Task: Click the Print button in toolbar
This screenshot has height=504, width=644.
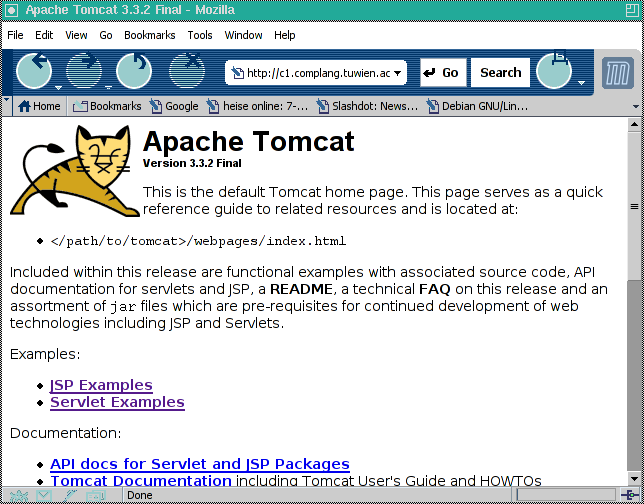Action: coord(554,71)
